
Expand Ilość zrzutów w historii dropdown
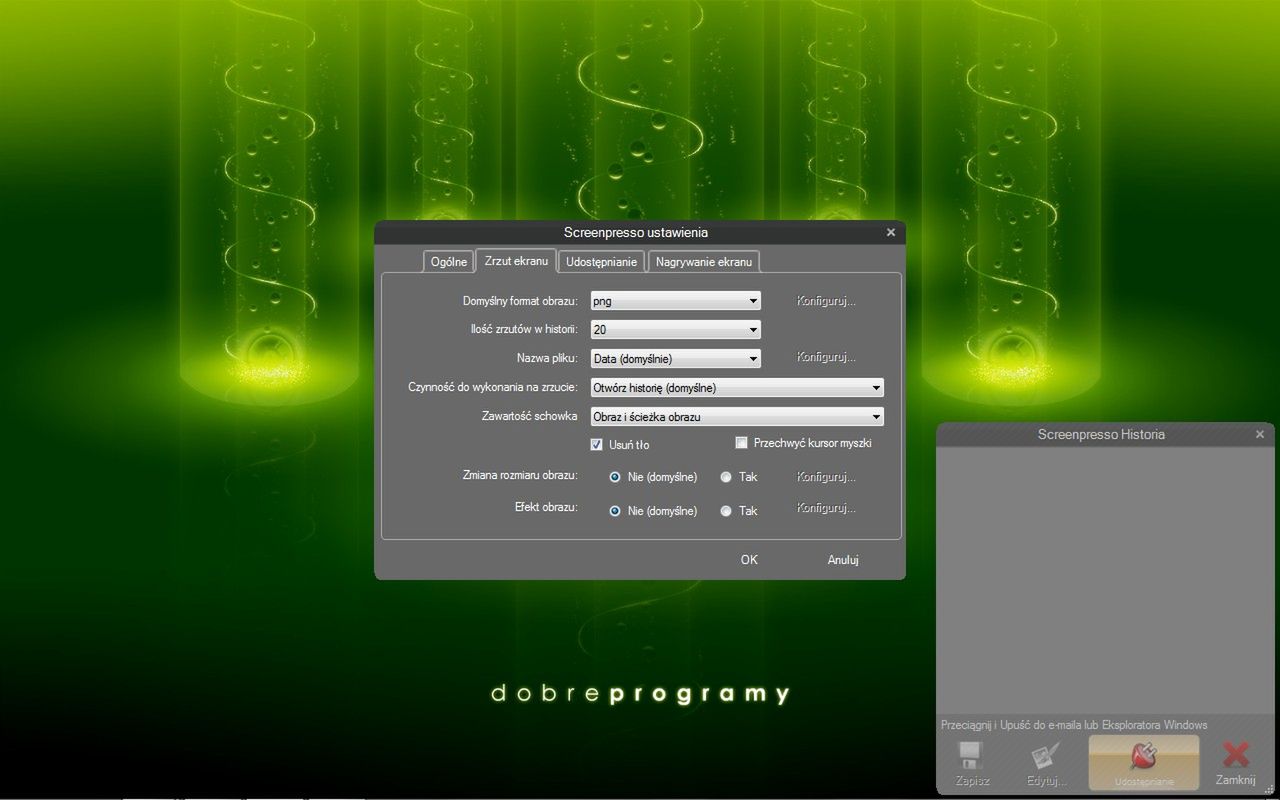point(676,329)
